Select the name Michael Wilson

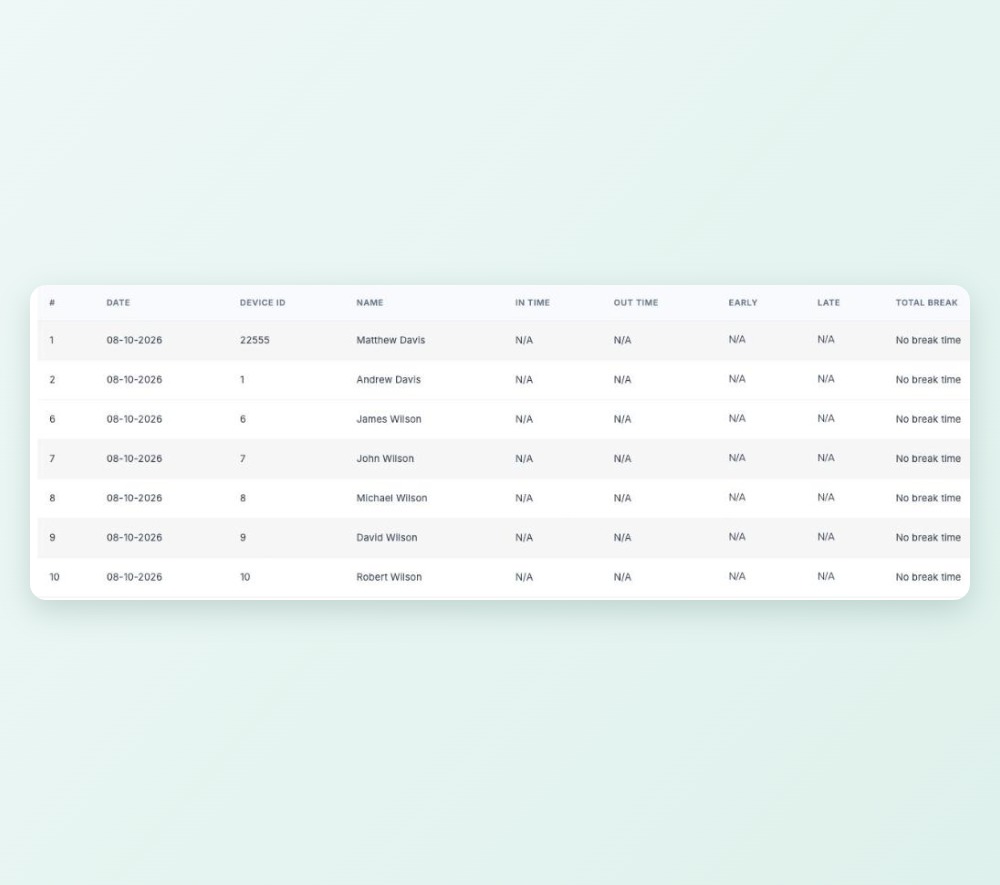point(392,499)
